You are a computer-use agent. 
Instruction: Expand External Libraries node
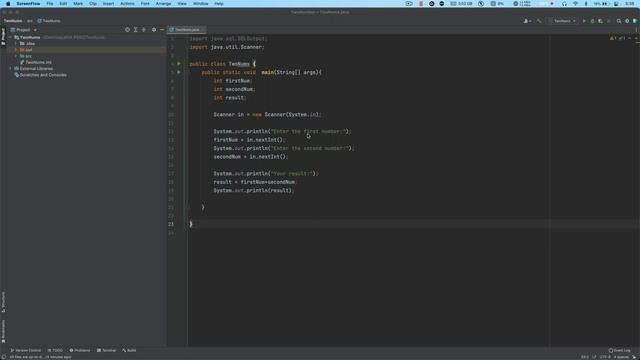[x=11, y=69]
